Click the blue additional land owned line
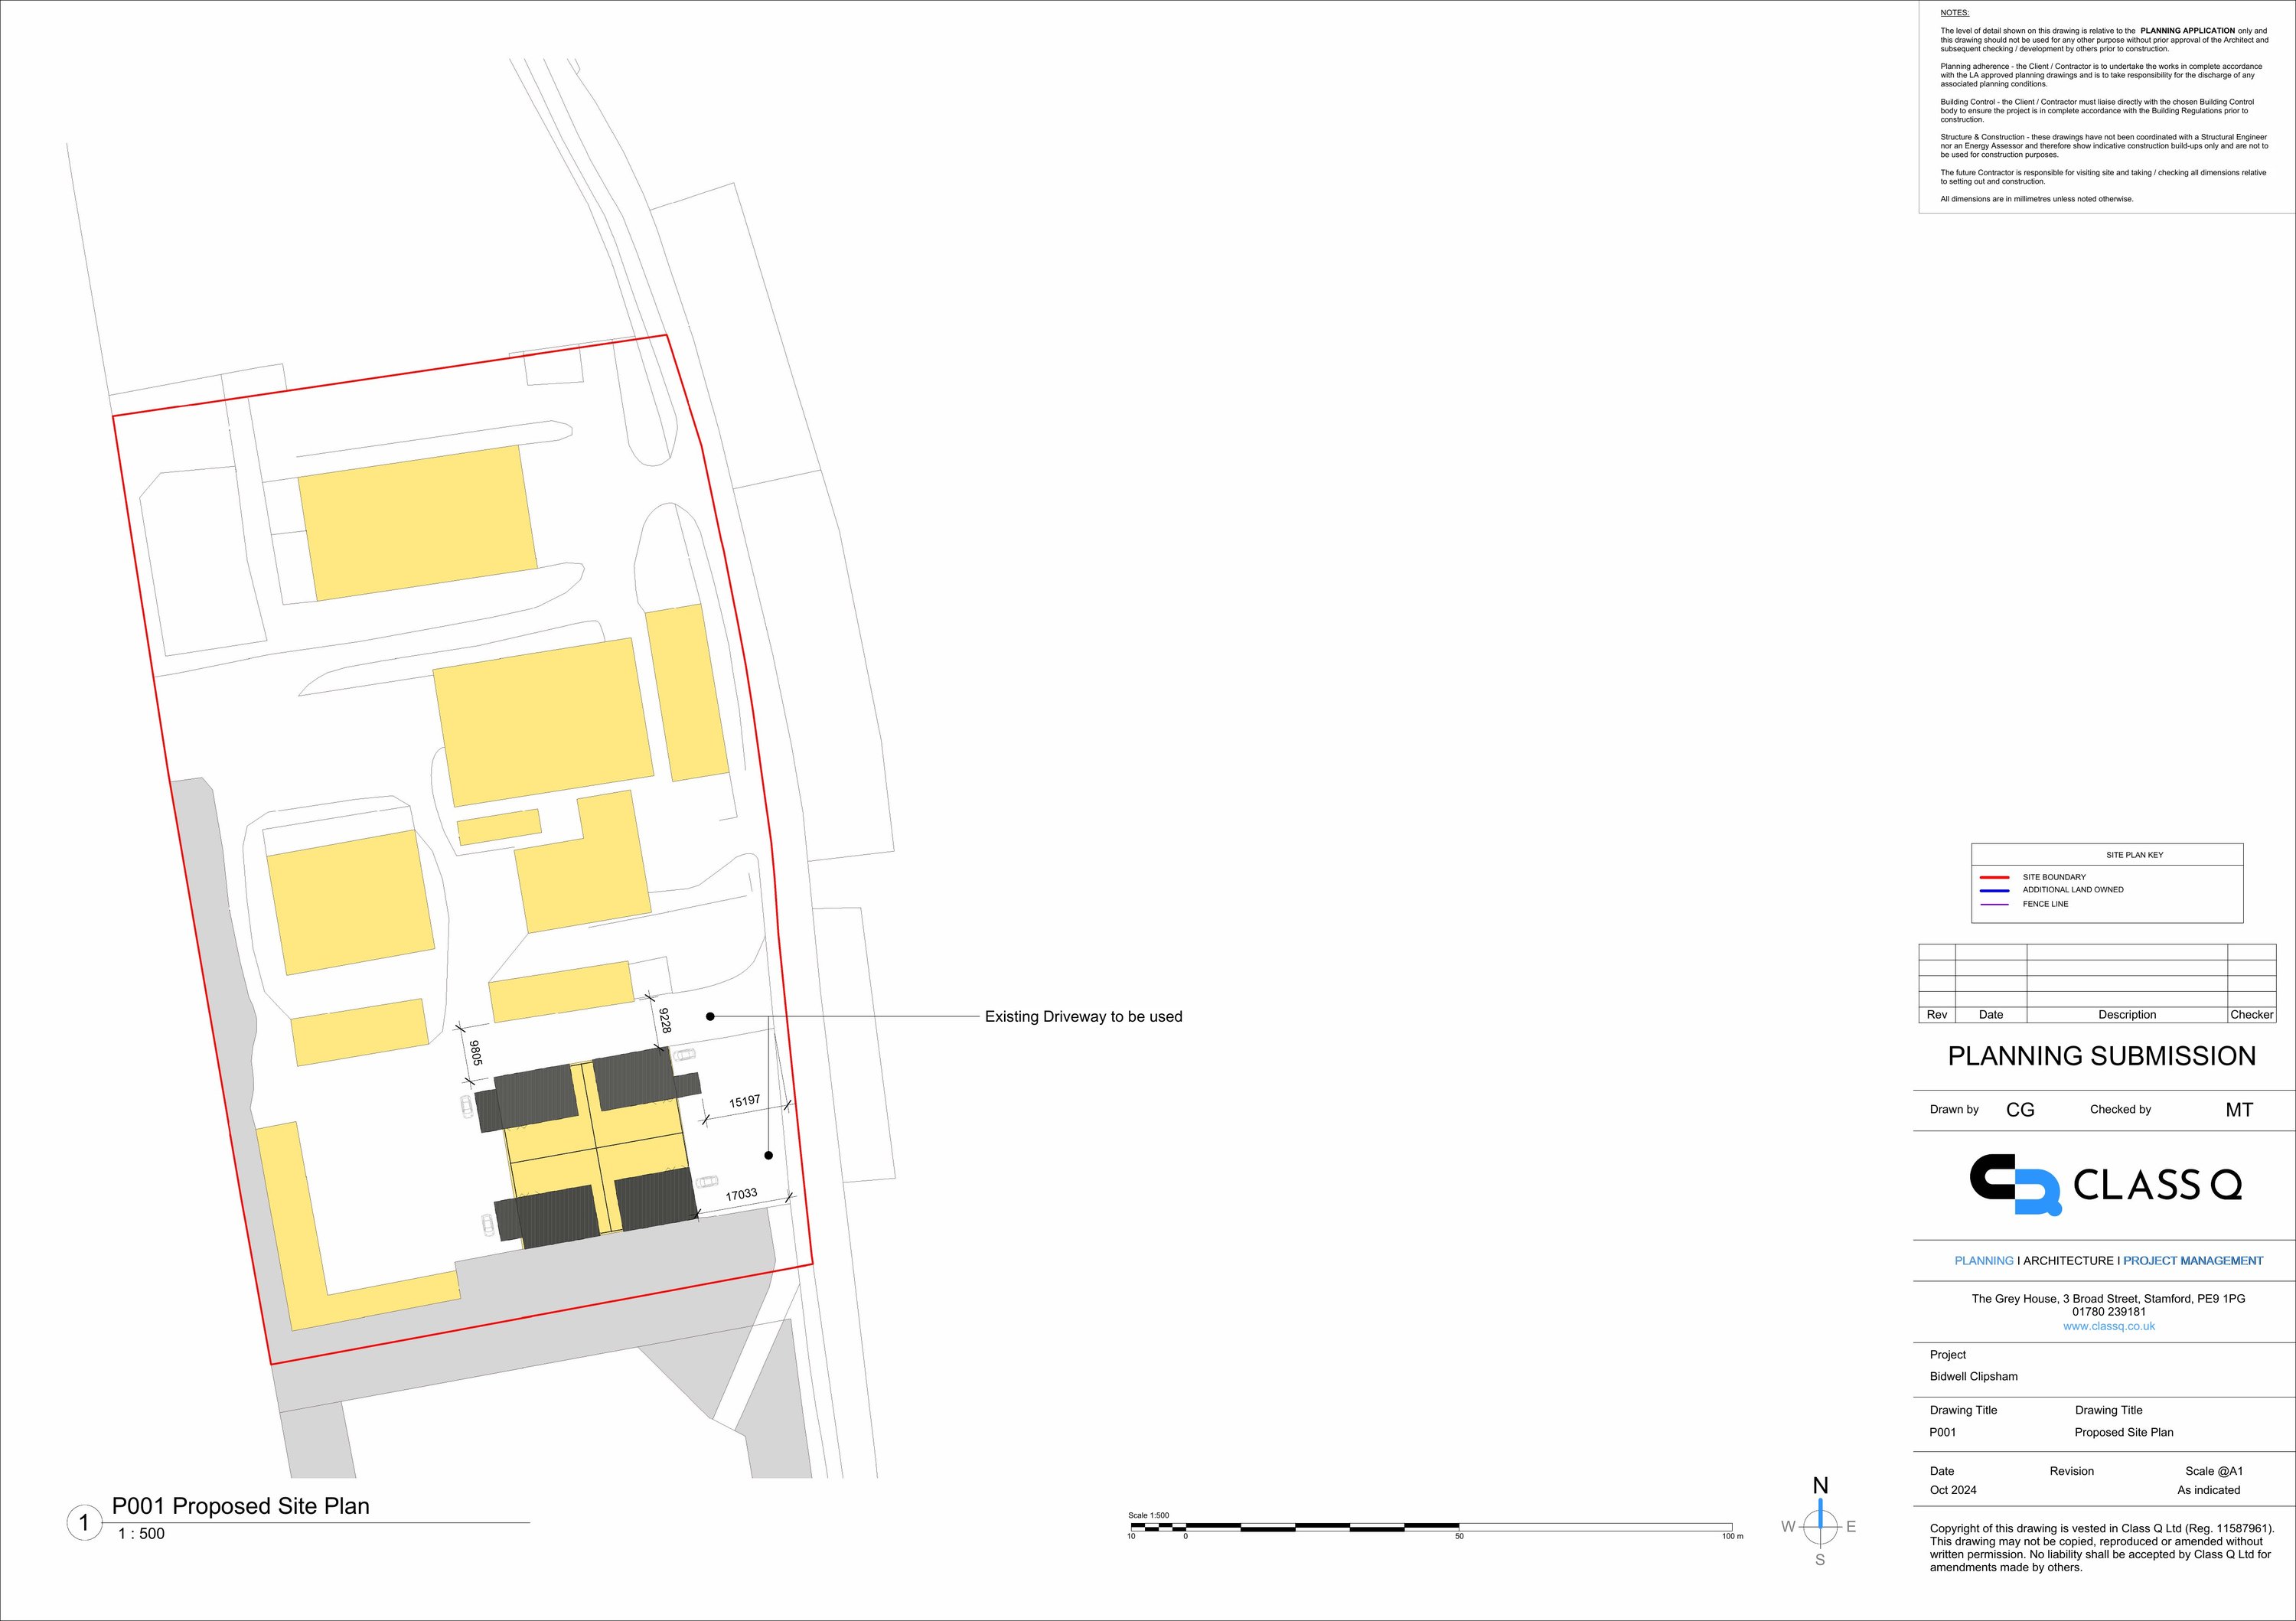 pyautogui.click(x=1994, y=890)
